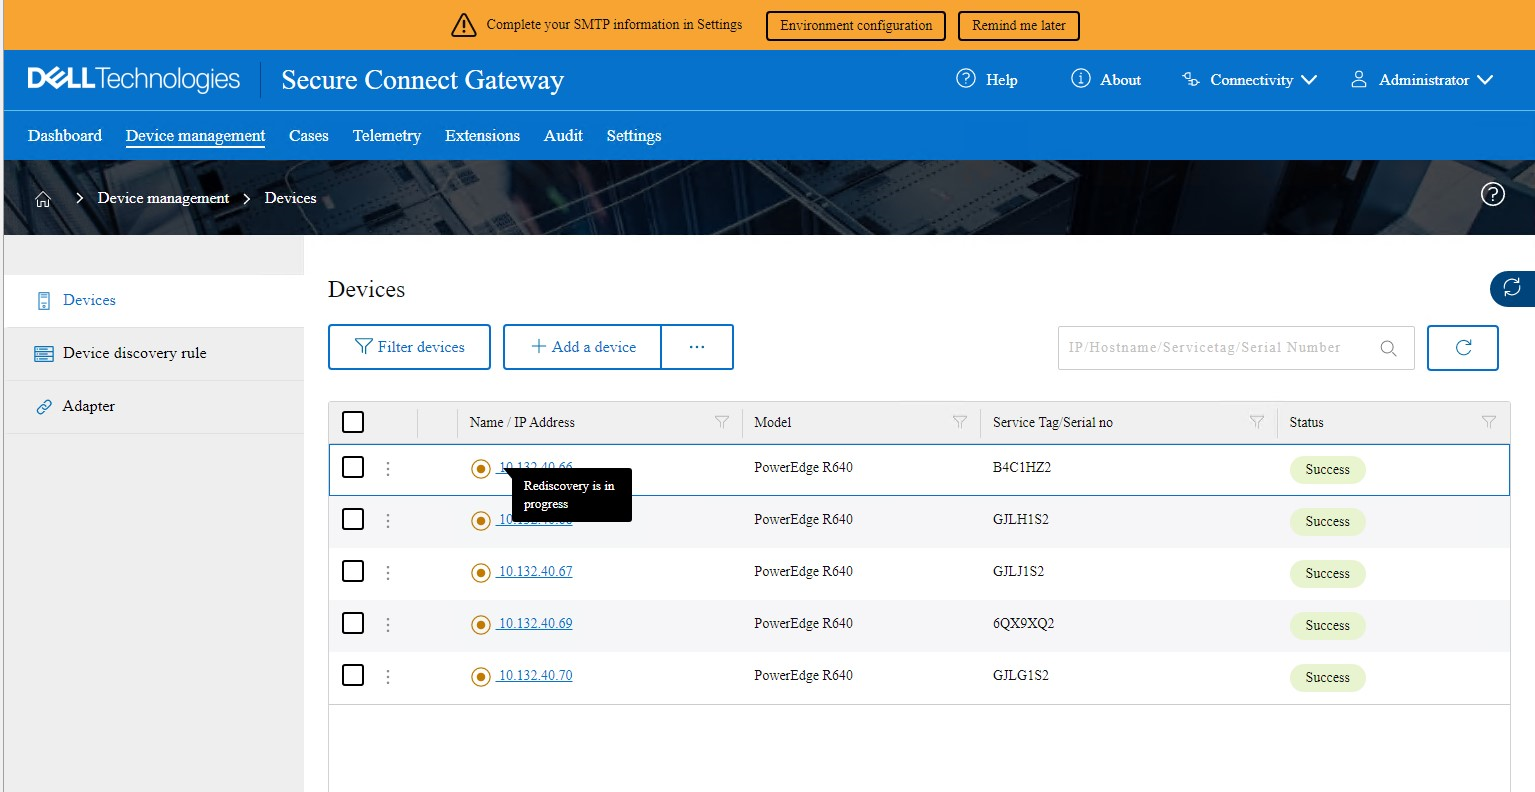1535x792 pixels.
Task: Open device link 10.132.40.69
Action: coord(535,624)
